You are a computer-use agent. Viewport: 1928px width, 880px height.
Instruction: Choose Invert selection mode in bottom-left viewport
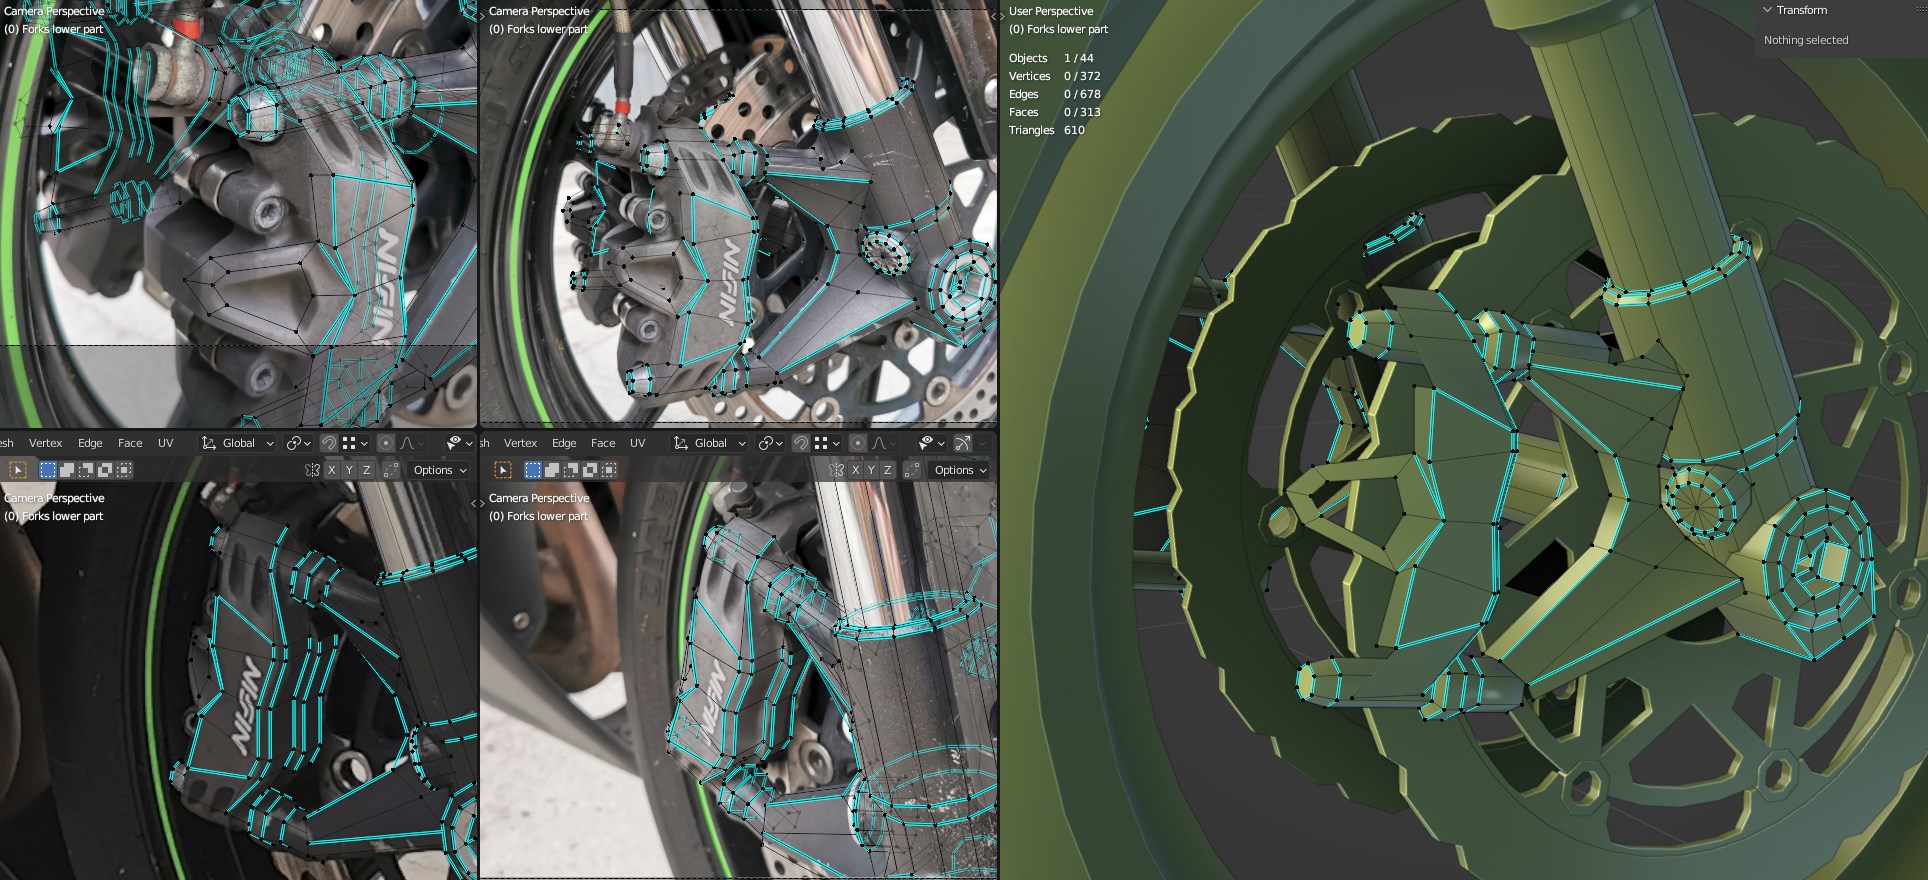(105, 470)
